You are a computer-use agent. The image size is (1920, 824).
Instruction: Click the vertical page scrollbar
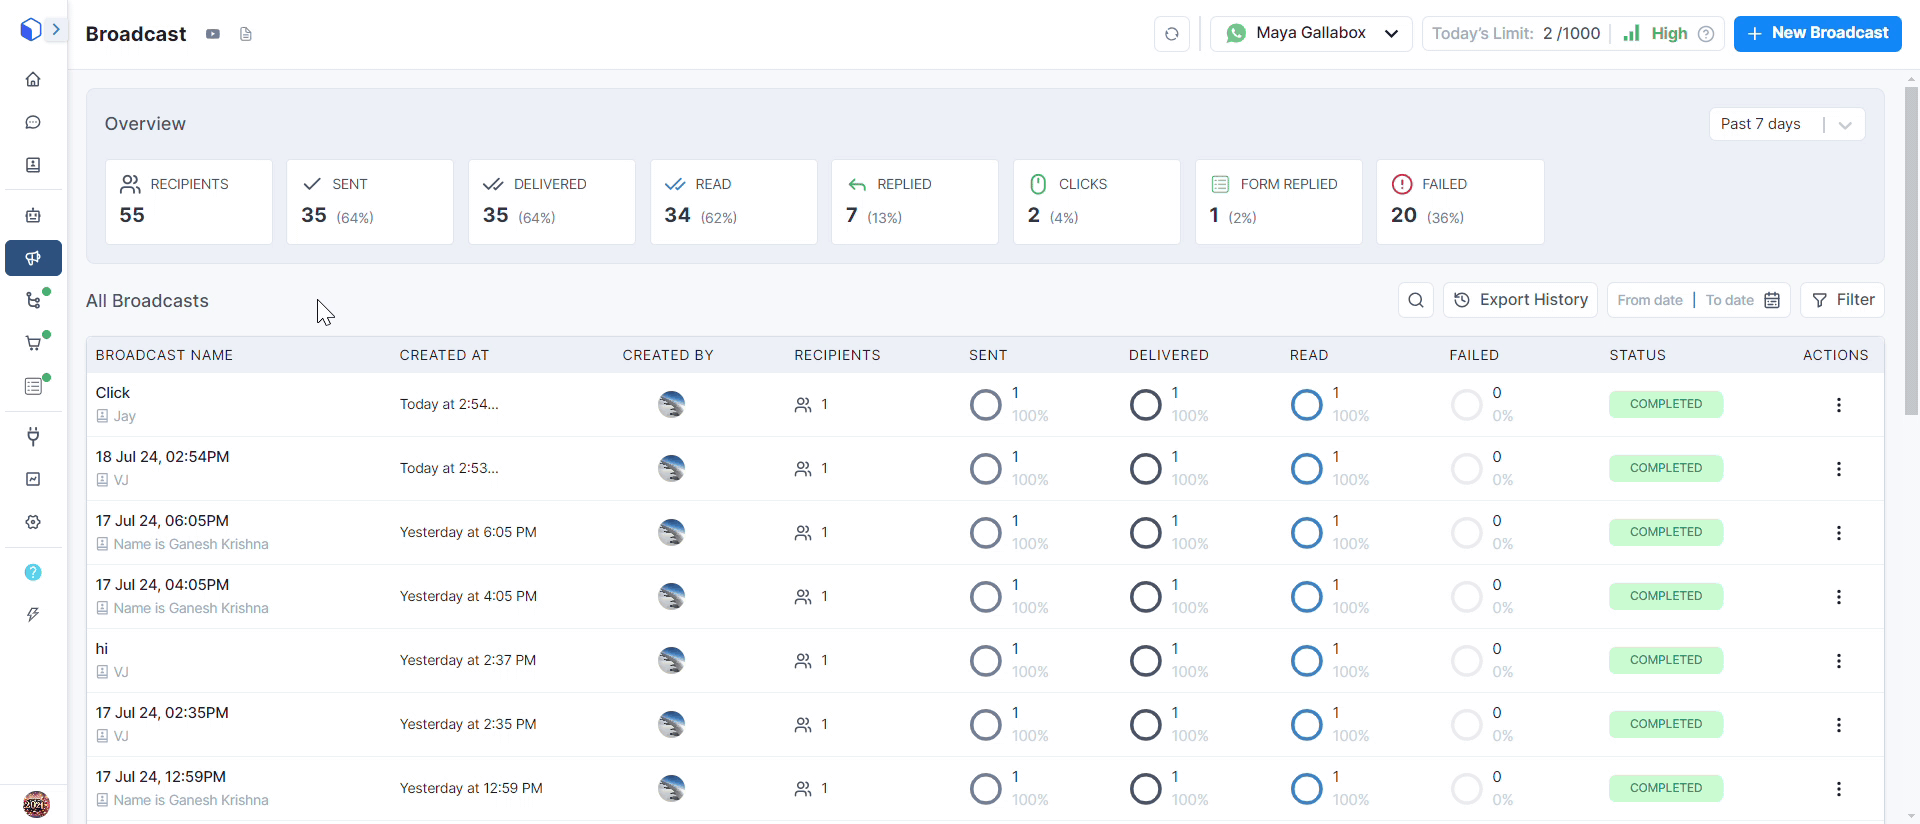click(x=1911, y=250)
